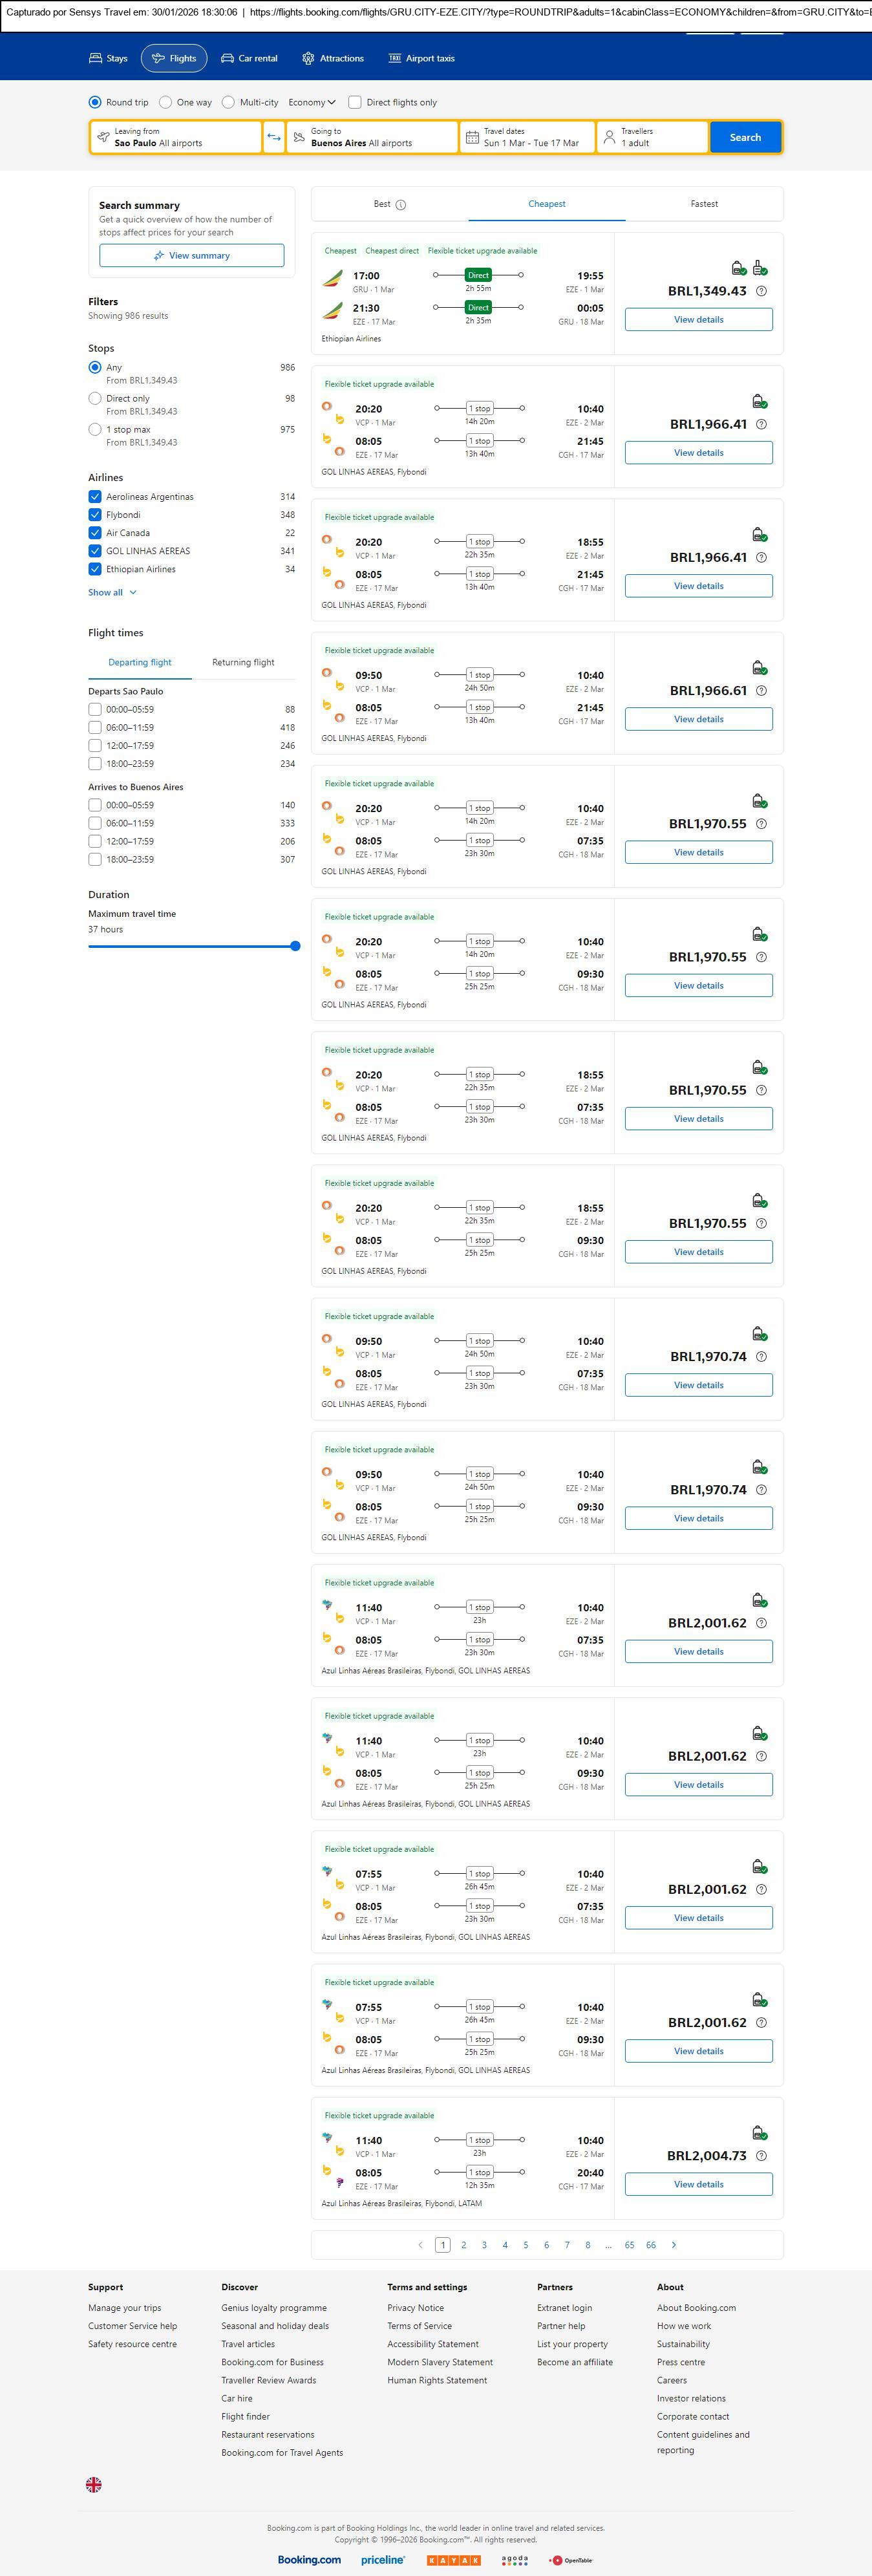The image size is (872, 2576).
Task: Click the Maximum travel time slider handle
Action: (295, 946)
